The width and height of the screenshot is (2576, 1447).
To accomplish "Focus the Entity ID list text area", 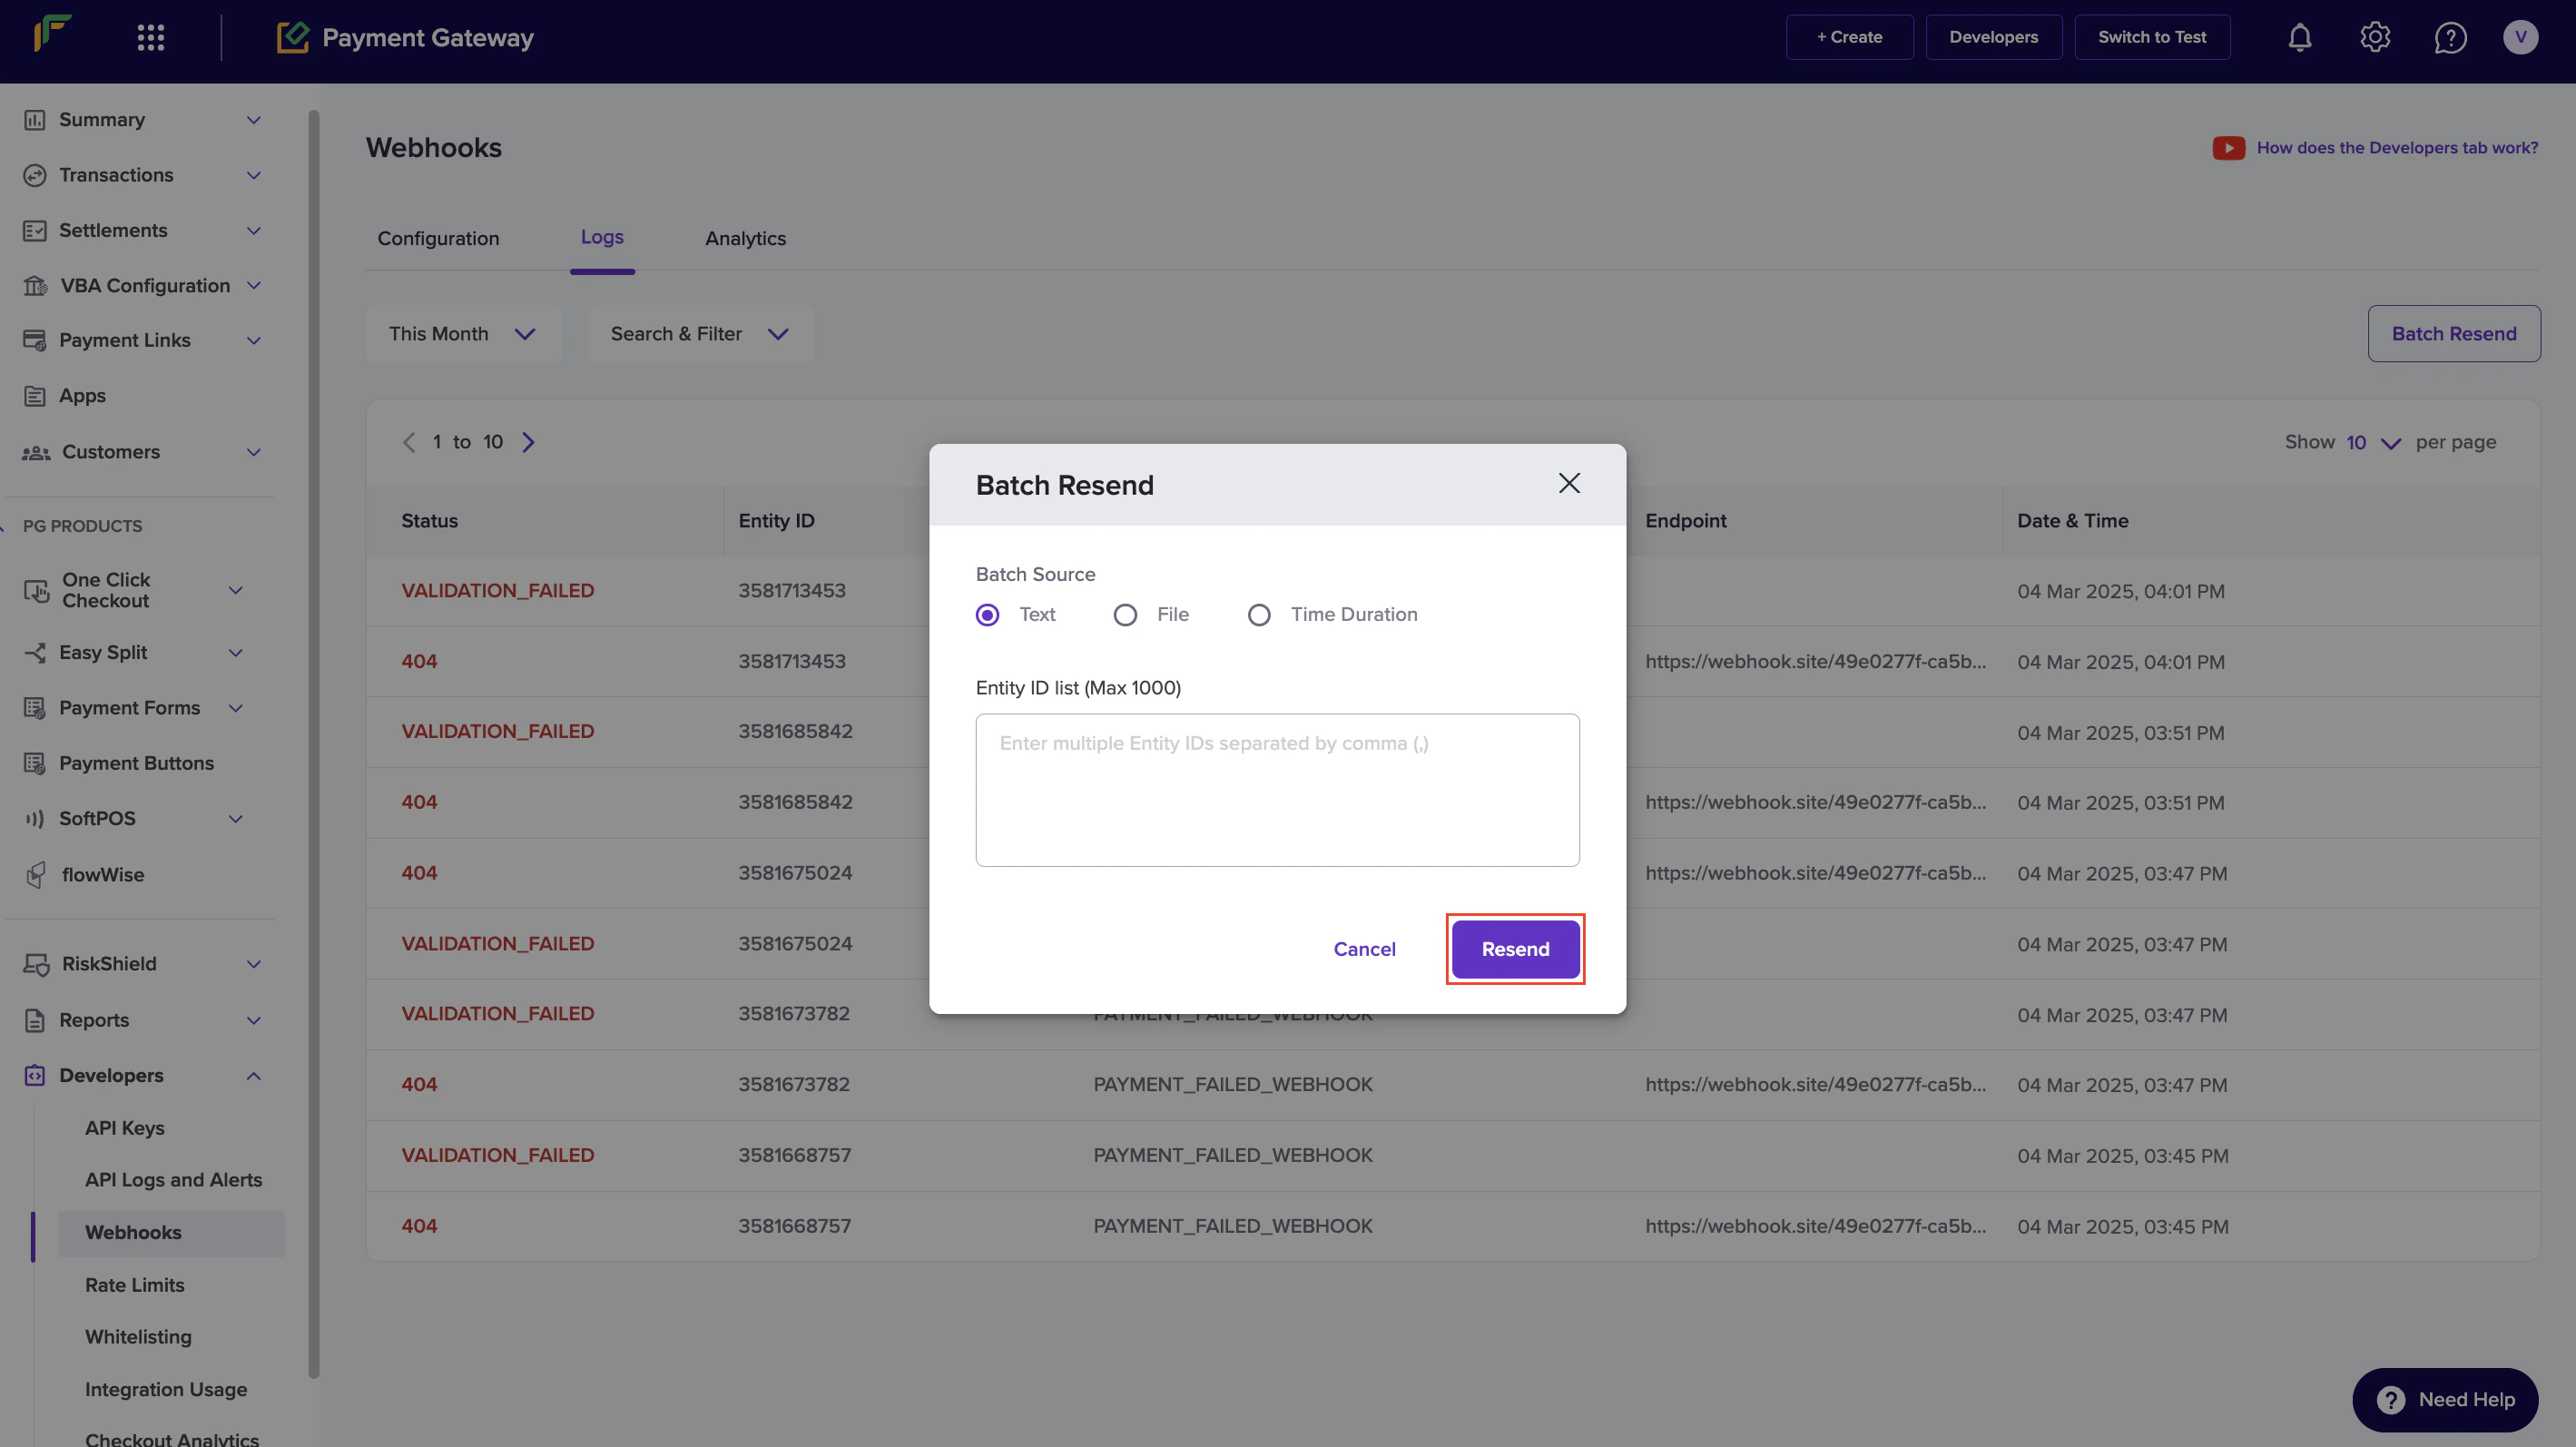I will (x=1276, y=789).
